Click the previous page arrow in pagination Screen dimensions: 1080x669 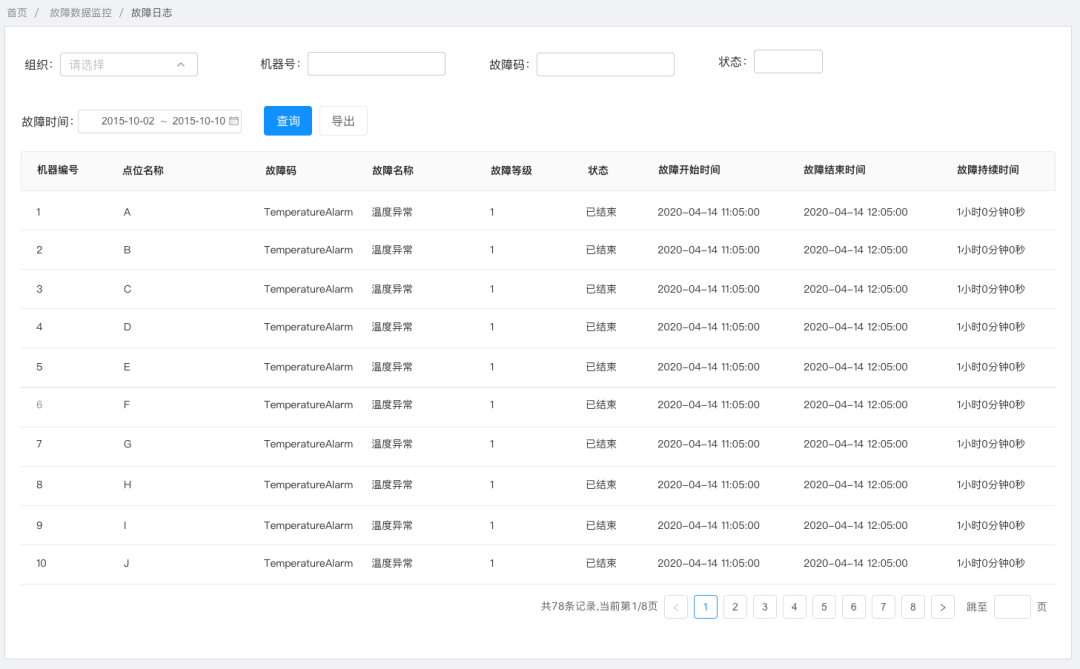676,606
